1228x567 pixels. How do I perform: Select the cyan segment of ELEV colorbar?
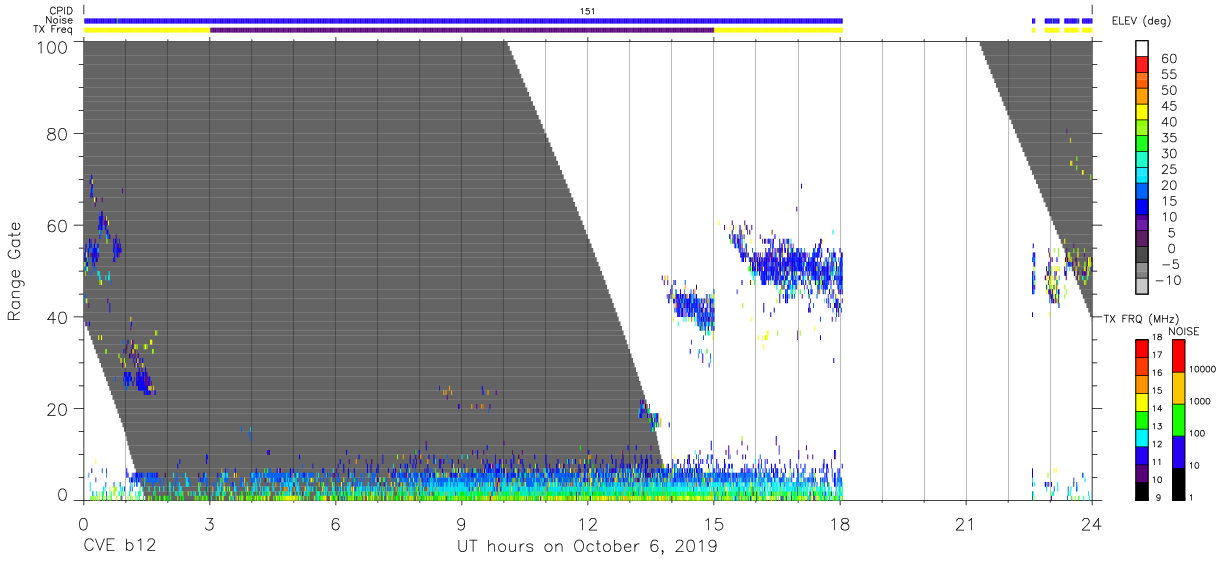(1142, 176)
